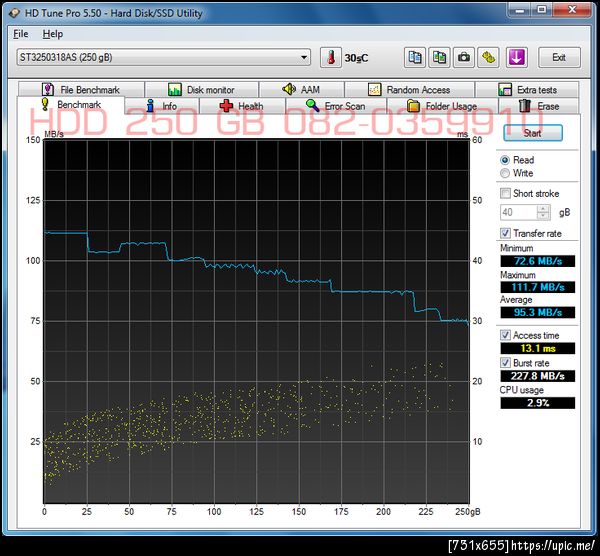Enable the Short stroke checkbox
This screenshot has height=556, width=600.
tap(505, 193)
